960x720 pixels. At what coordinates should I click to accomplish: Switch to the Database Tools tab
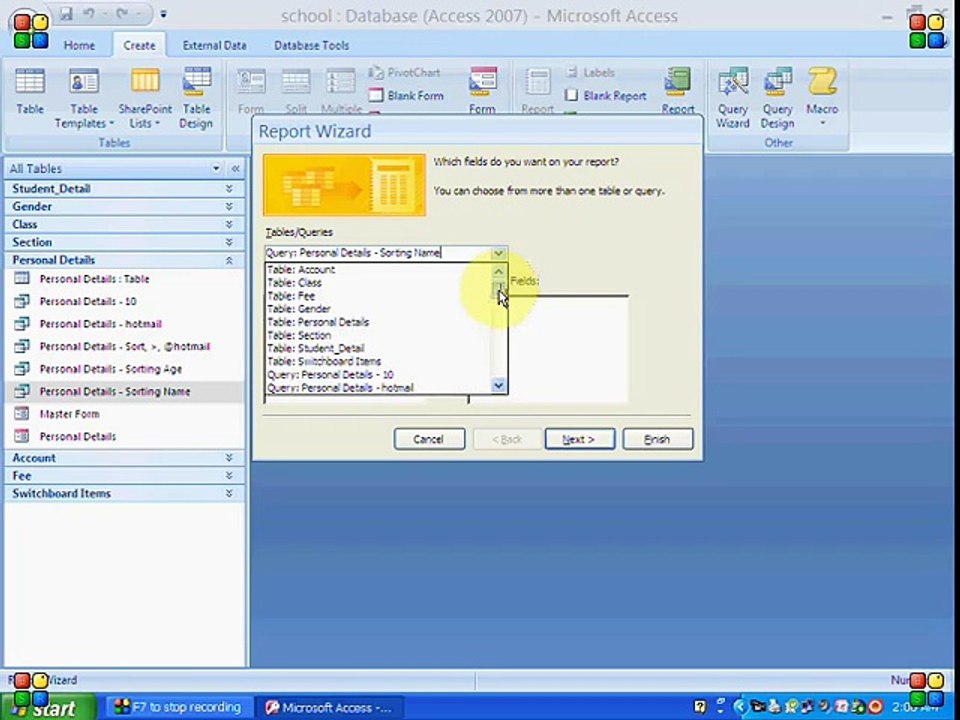(x=311, y=45)
